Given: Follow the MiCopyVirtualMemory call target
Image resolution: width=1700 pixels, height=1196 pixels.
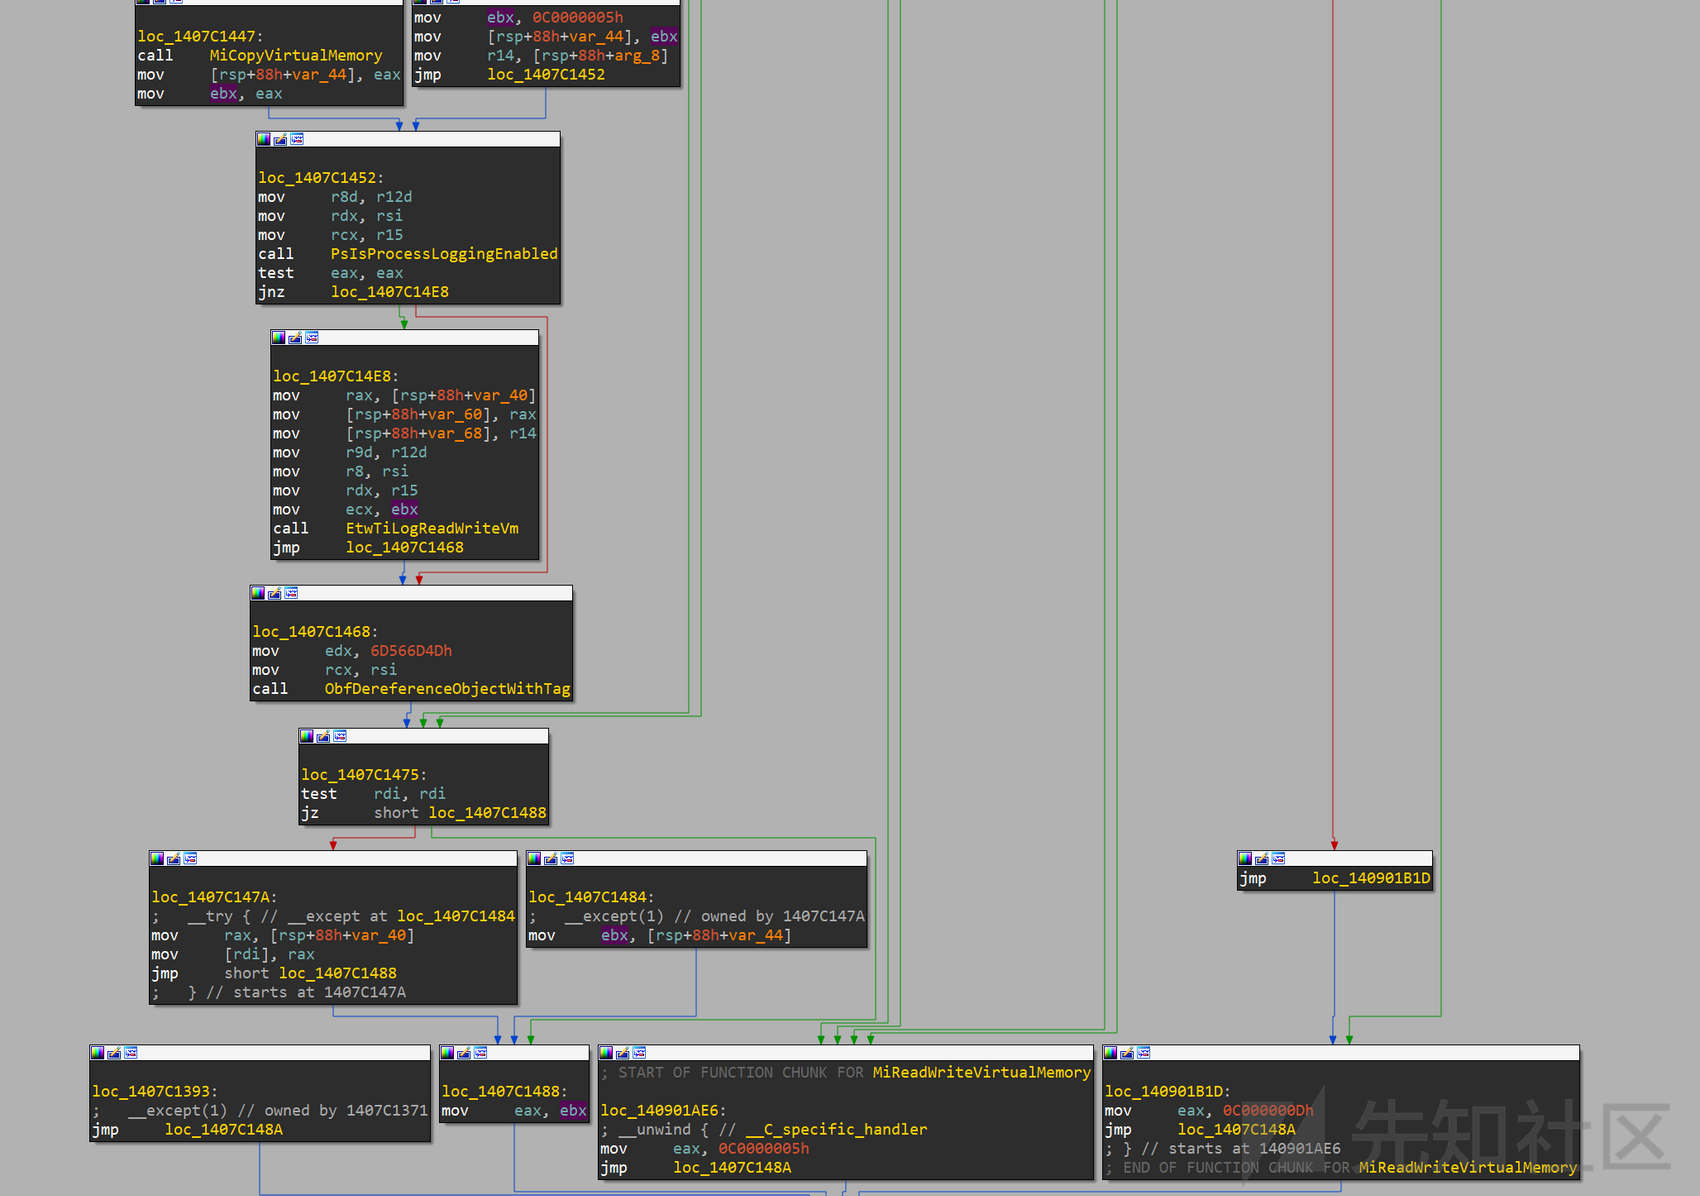Looking at the screenshot, I should (x=295, y=55).
